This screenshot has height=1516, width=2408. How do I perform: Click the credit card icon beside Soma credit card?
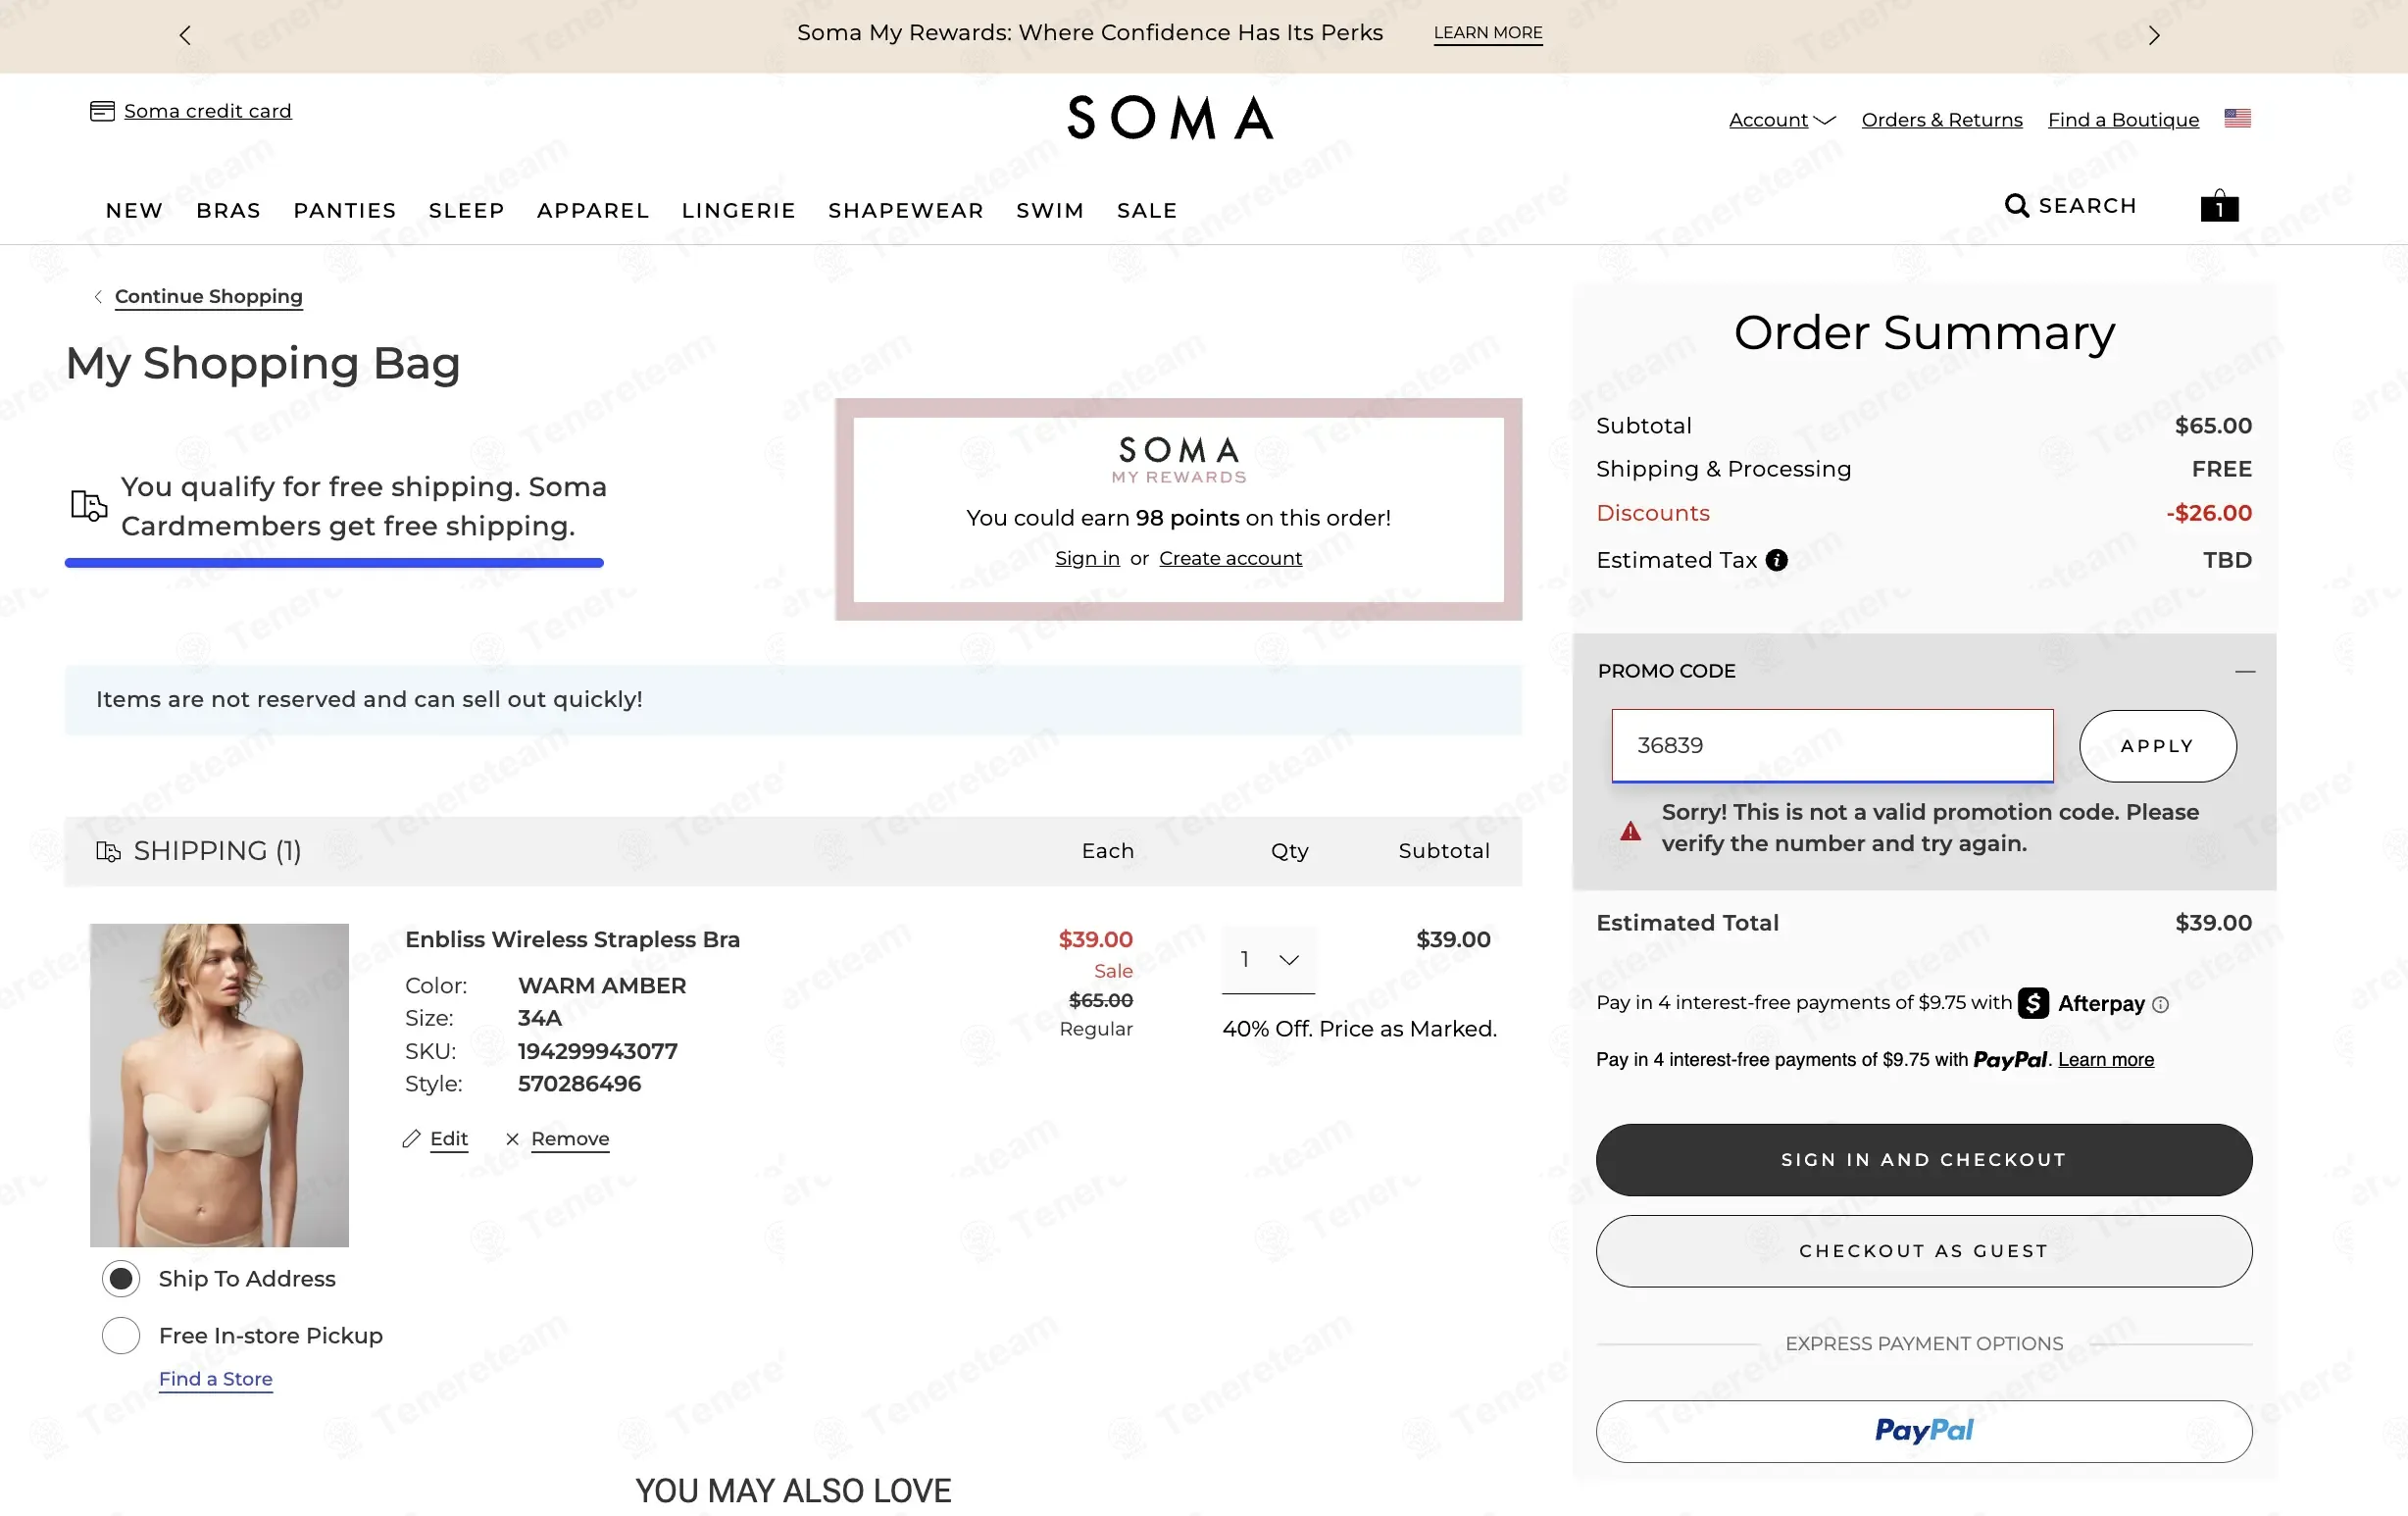(x=102, y=111)
